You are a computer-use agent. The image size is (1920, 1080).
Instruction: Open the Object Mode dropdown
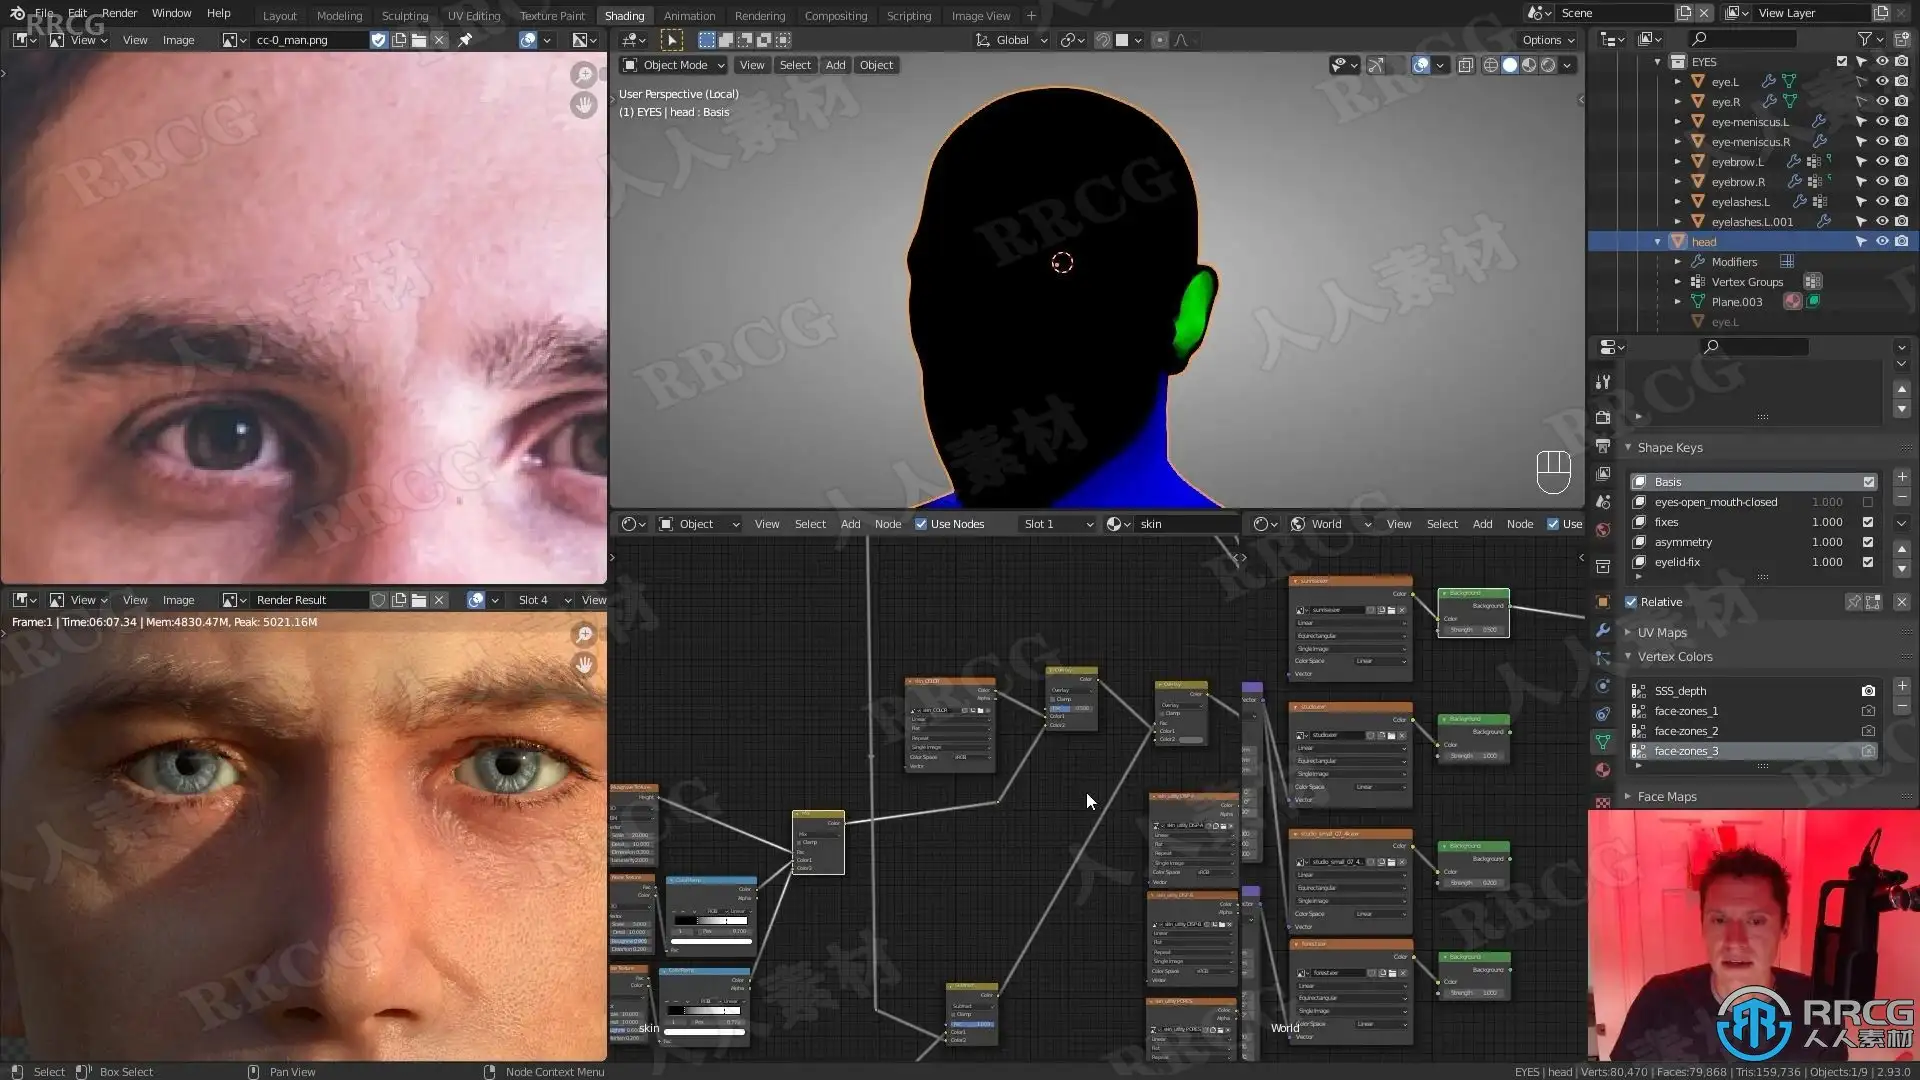673,65
